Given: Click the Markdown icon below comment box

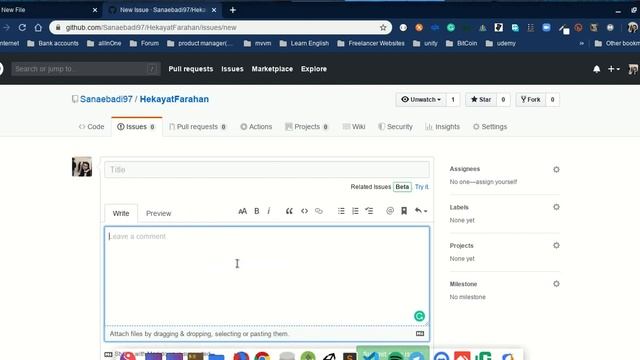Looking at the screenshot, I should click(420, 334).
